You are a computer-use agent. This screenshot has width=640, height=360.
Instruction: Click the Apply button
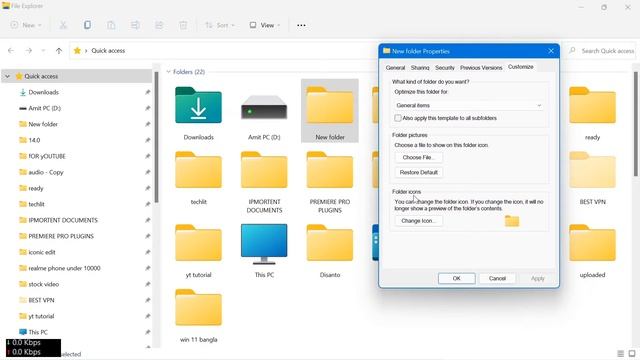pyautogui.click(x=538, y=278)
